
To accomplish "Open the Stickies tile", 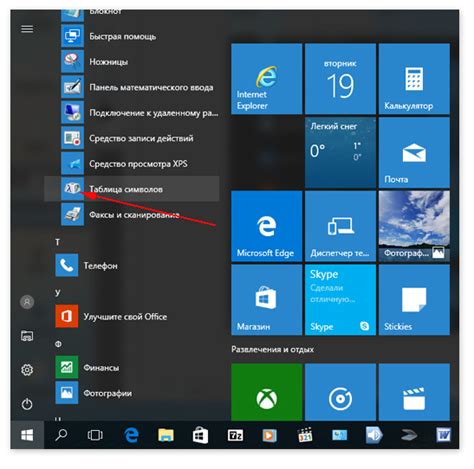I will click(x=414, y=300).
